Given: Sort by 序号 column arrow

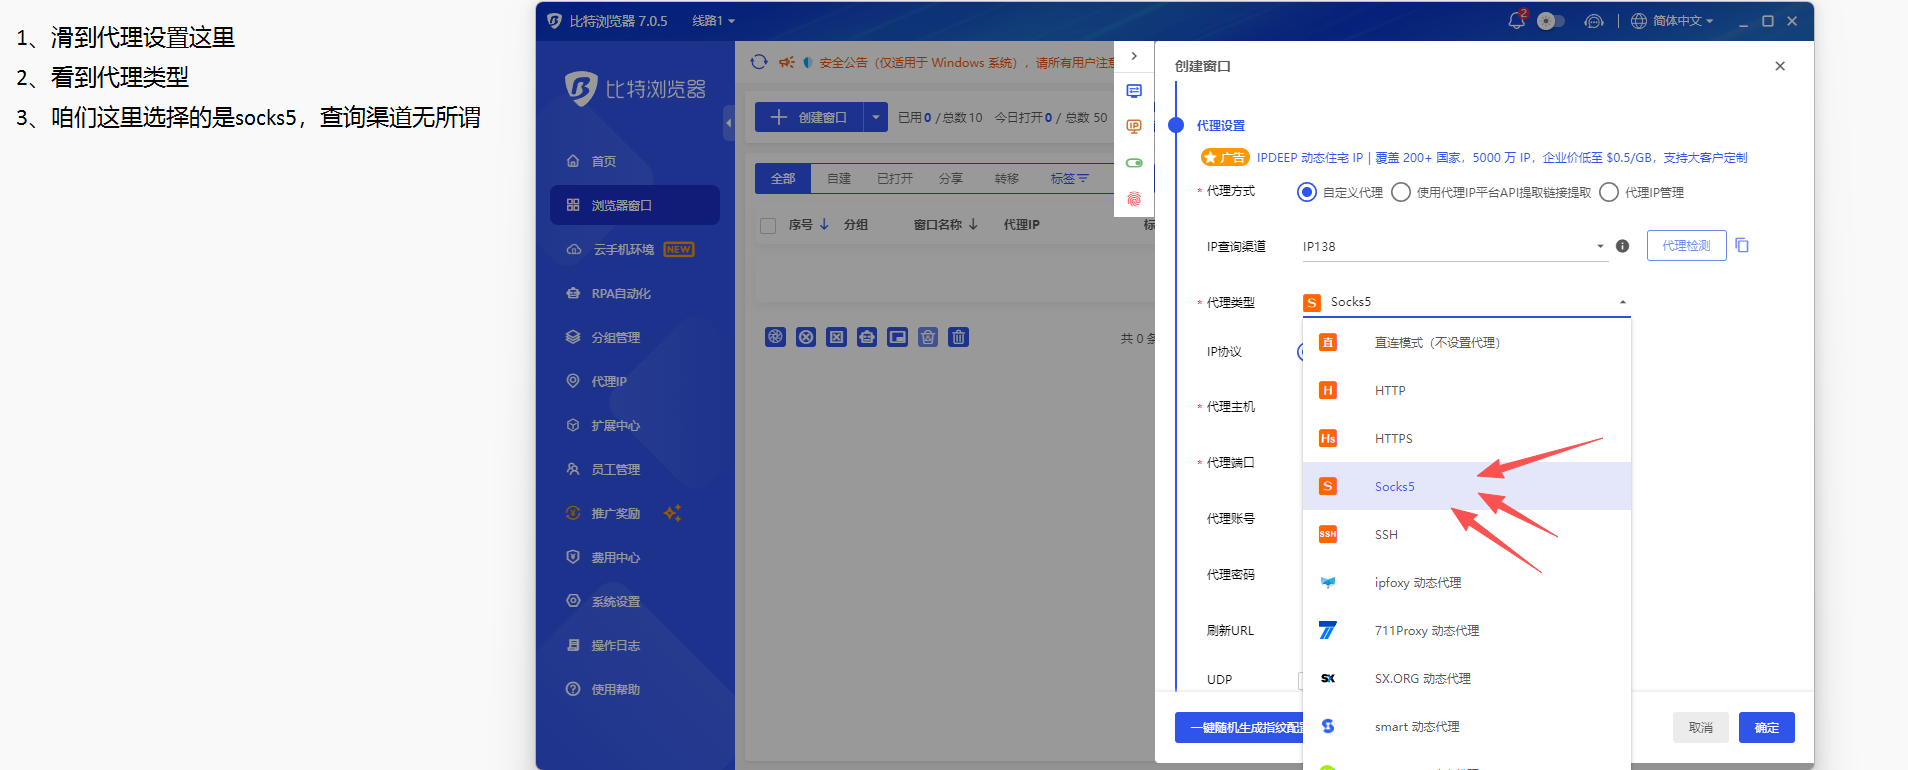Looking at the screenshot, I should tap(824, 224).
